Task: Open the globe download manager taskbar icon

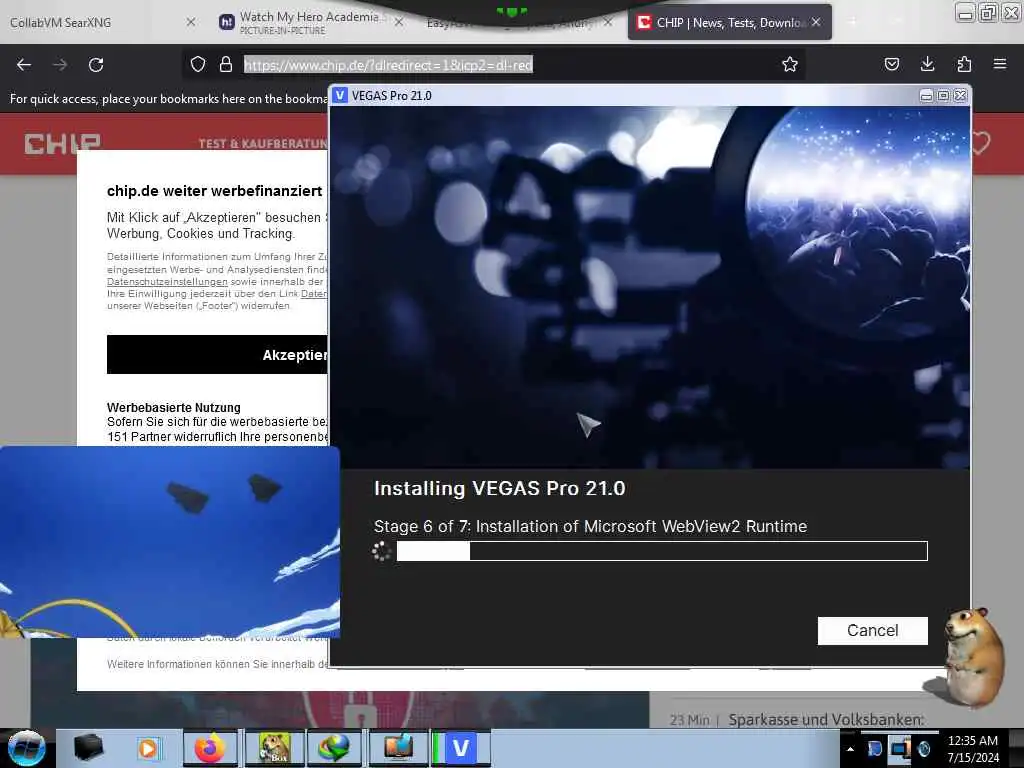Action: click(x=334, y=748)
